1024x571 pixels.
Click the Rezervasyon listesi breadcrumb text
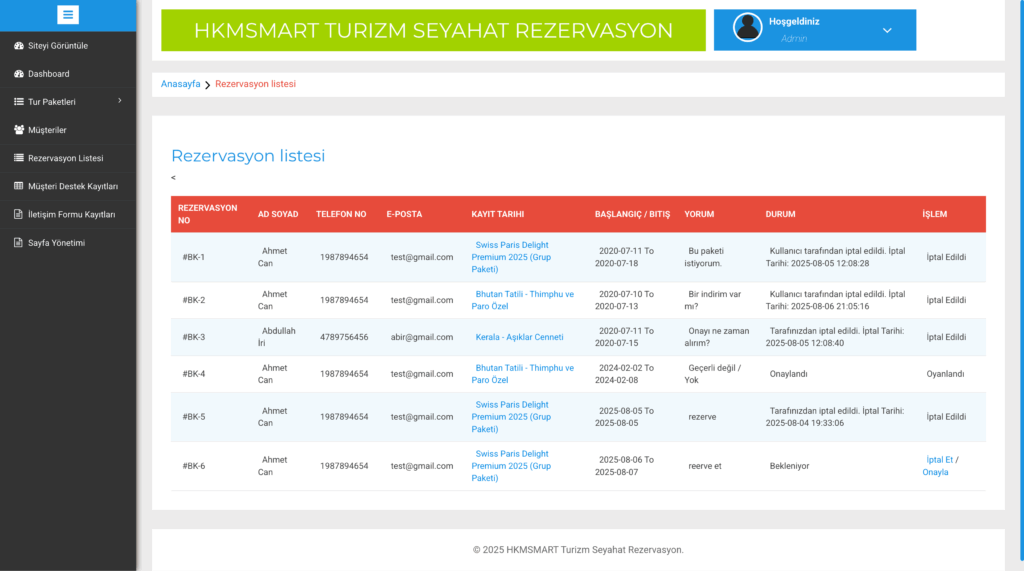tap(255, 84)
